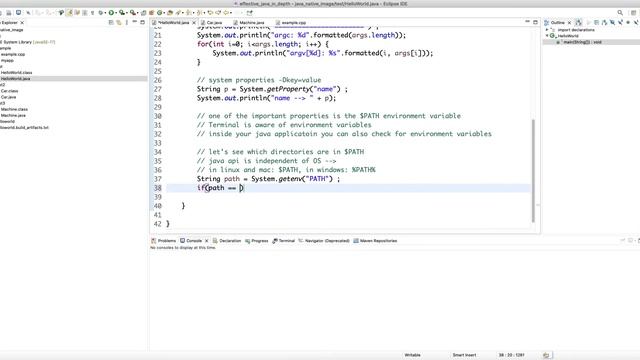Click the Open Type icon in toolbar
The width and height of the screenshot is (640, 360).
point(170,13)
